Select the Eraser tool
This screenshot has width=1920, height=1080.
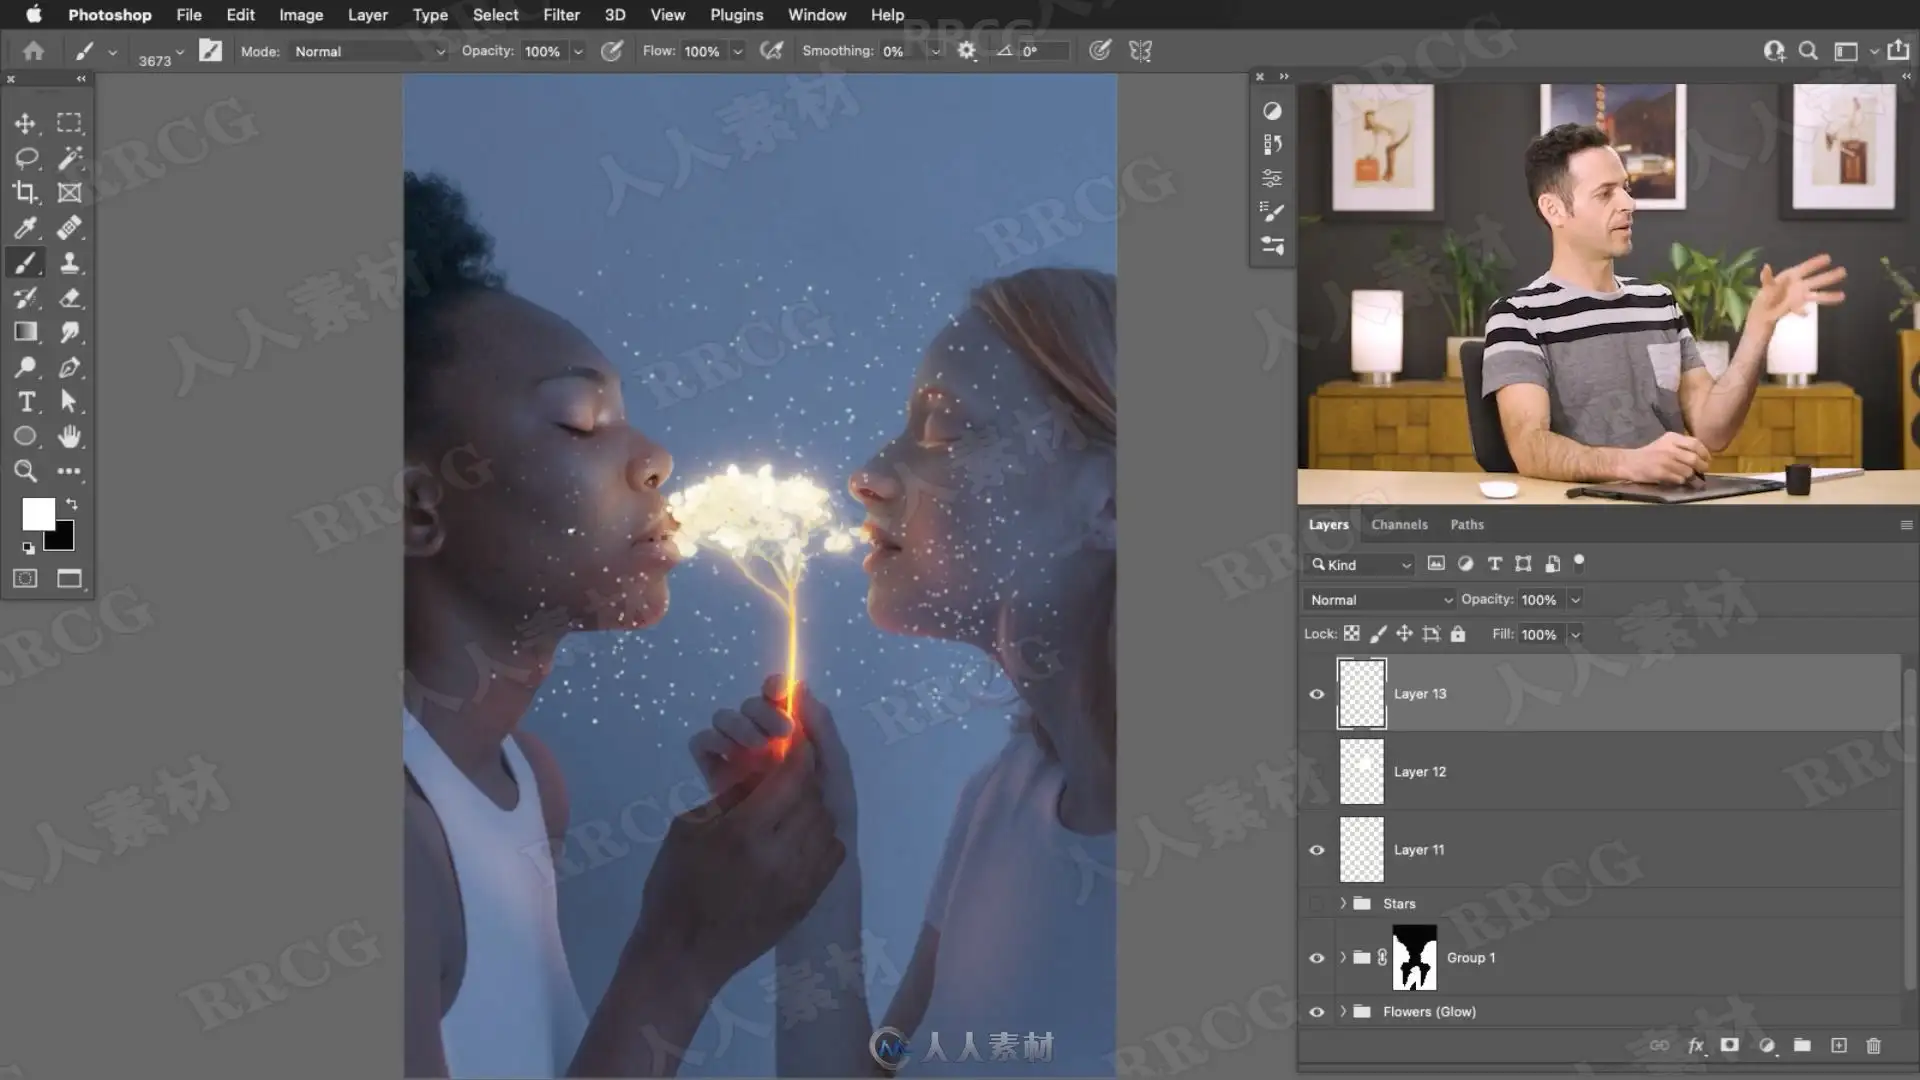tap(69, 297)
